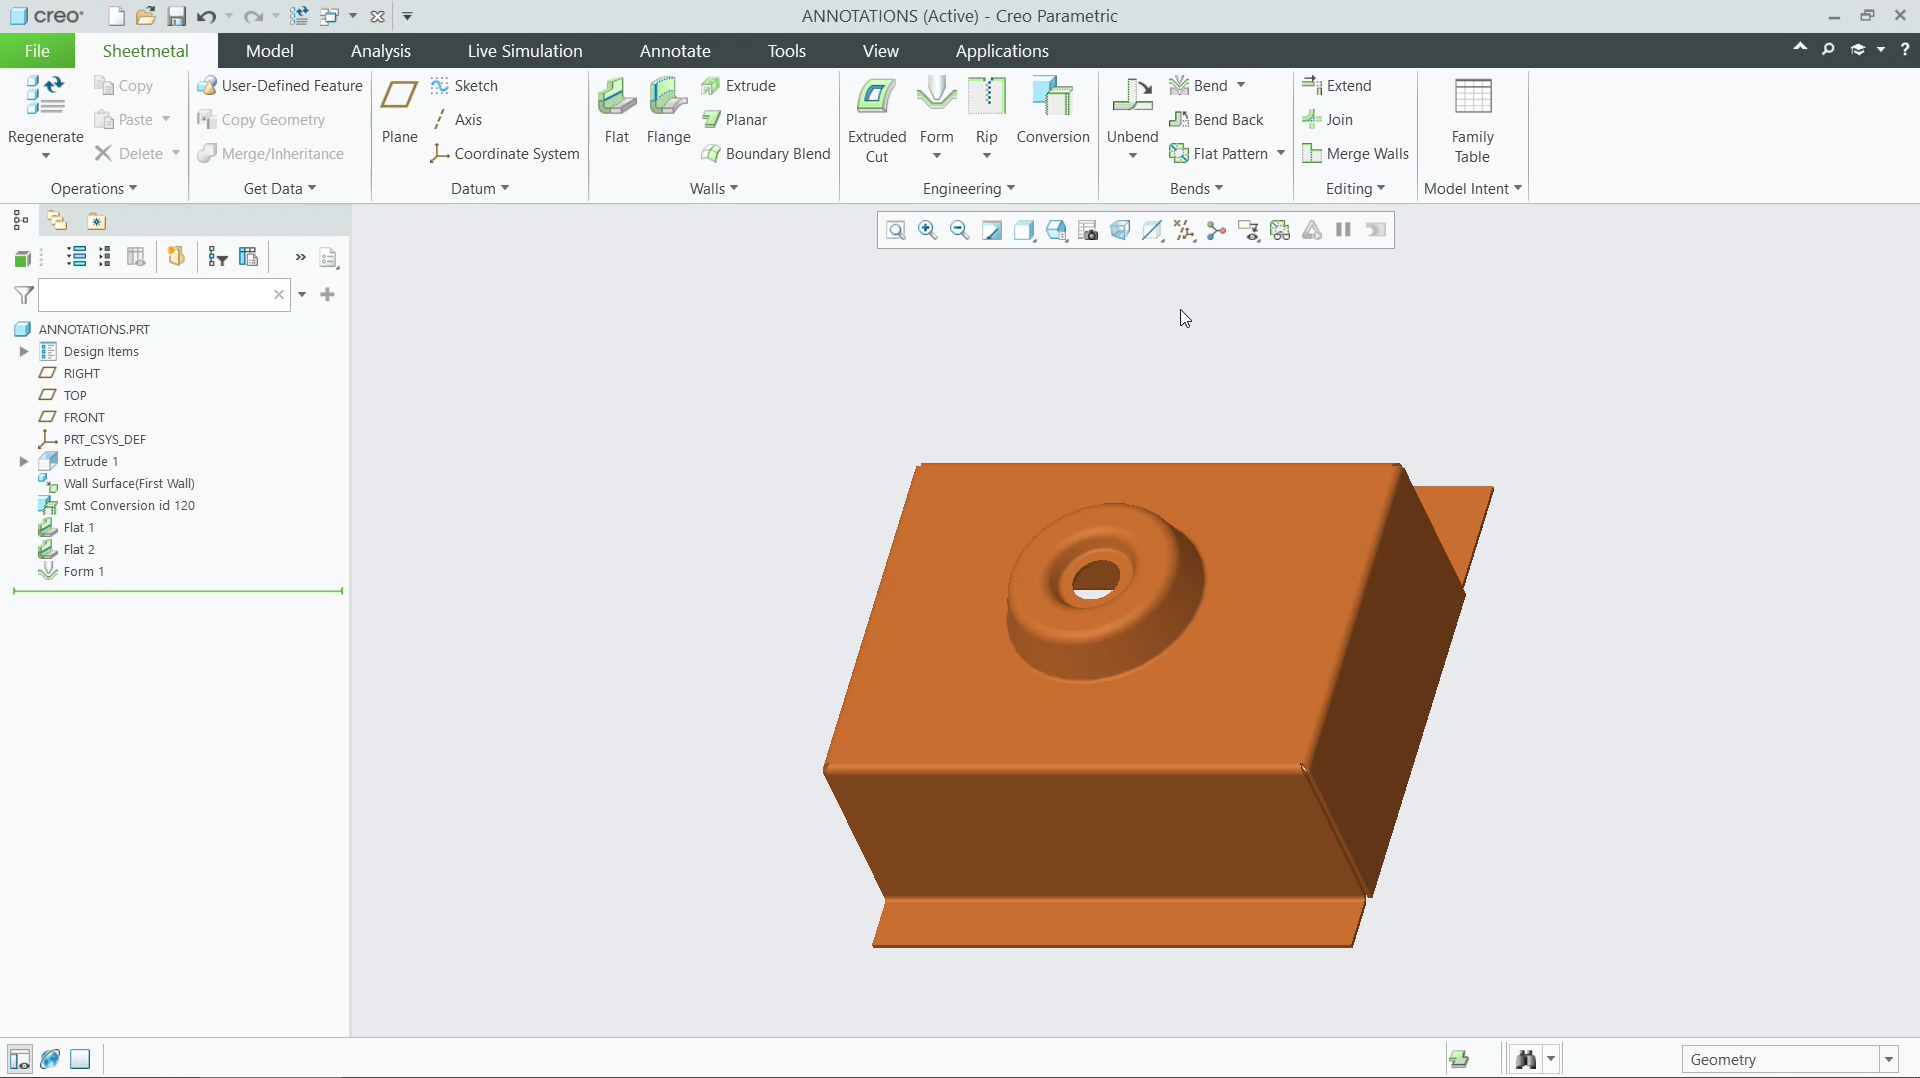The width and height of the screenshot is (1920, 1078).
Task: Open the File menu
Action: coord(37,51)
